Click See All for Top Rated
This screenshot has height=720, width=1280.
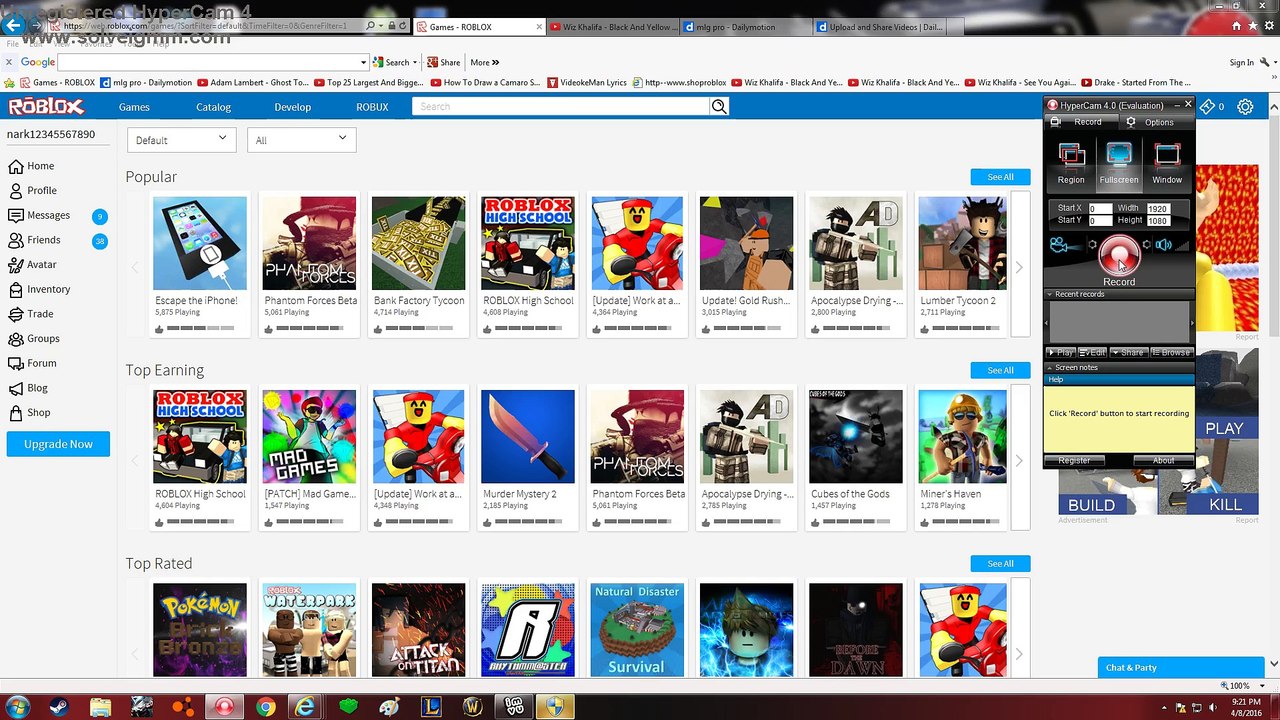tap(1000, 564)
